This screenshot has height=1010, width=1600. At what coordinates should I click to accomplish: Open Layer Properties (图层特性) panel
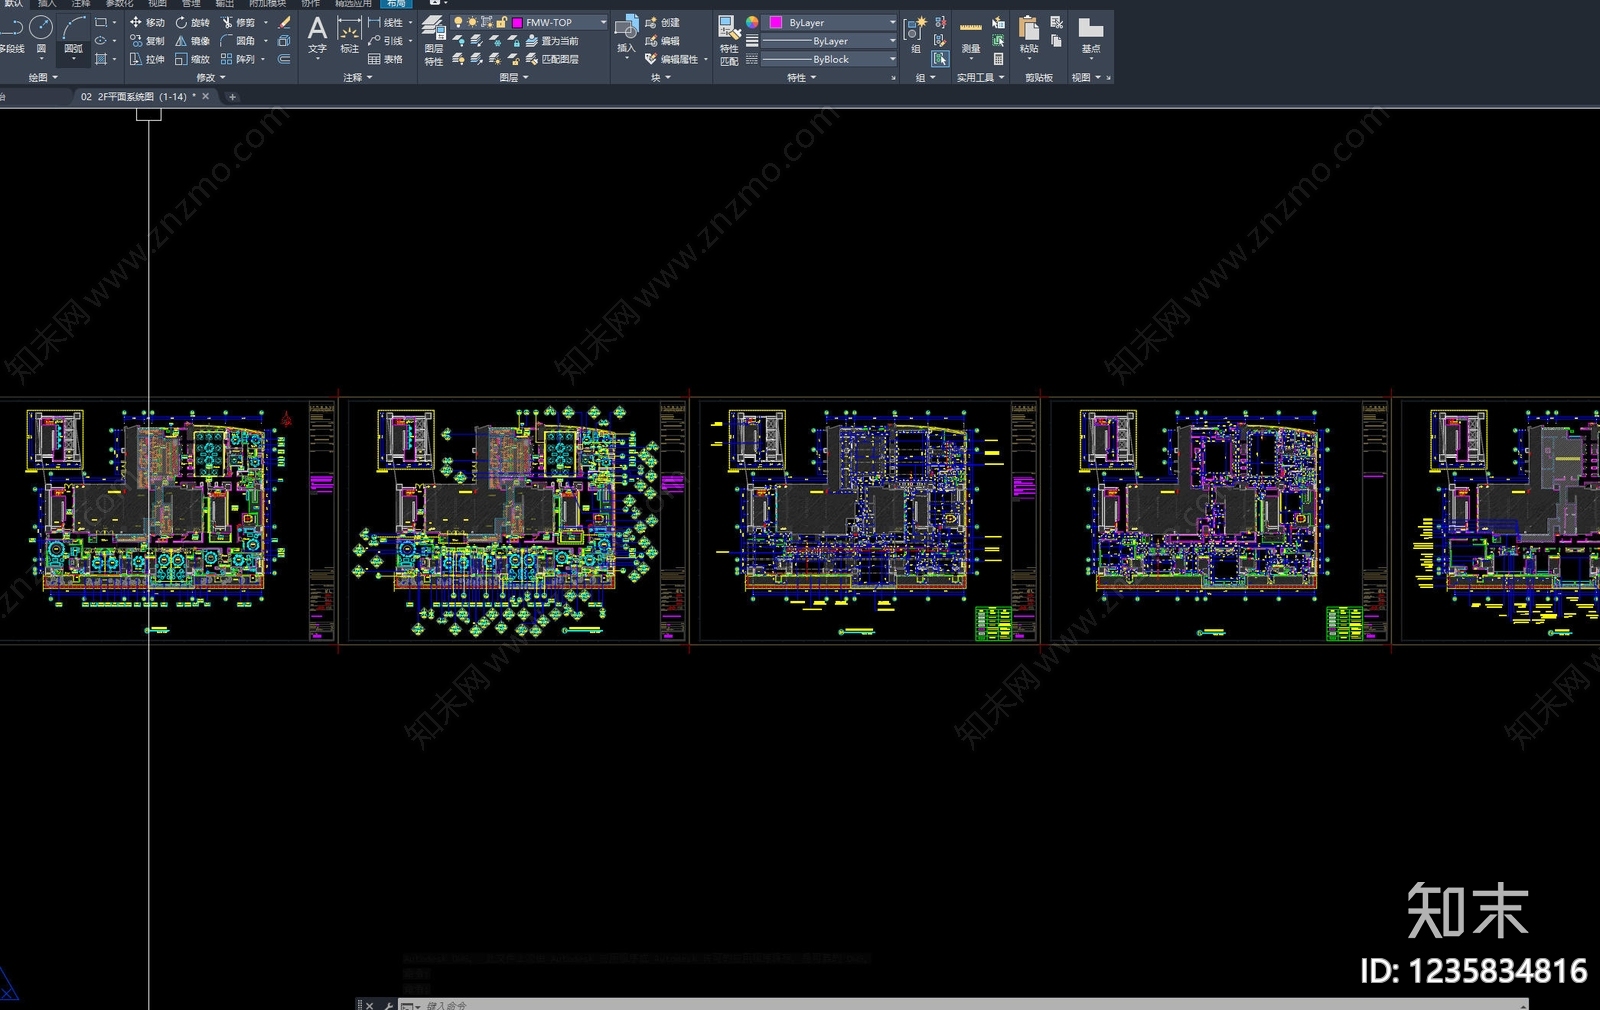coord(433,41)
